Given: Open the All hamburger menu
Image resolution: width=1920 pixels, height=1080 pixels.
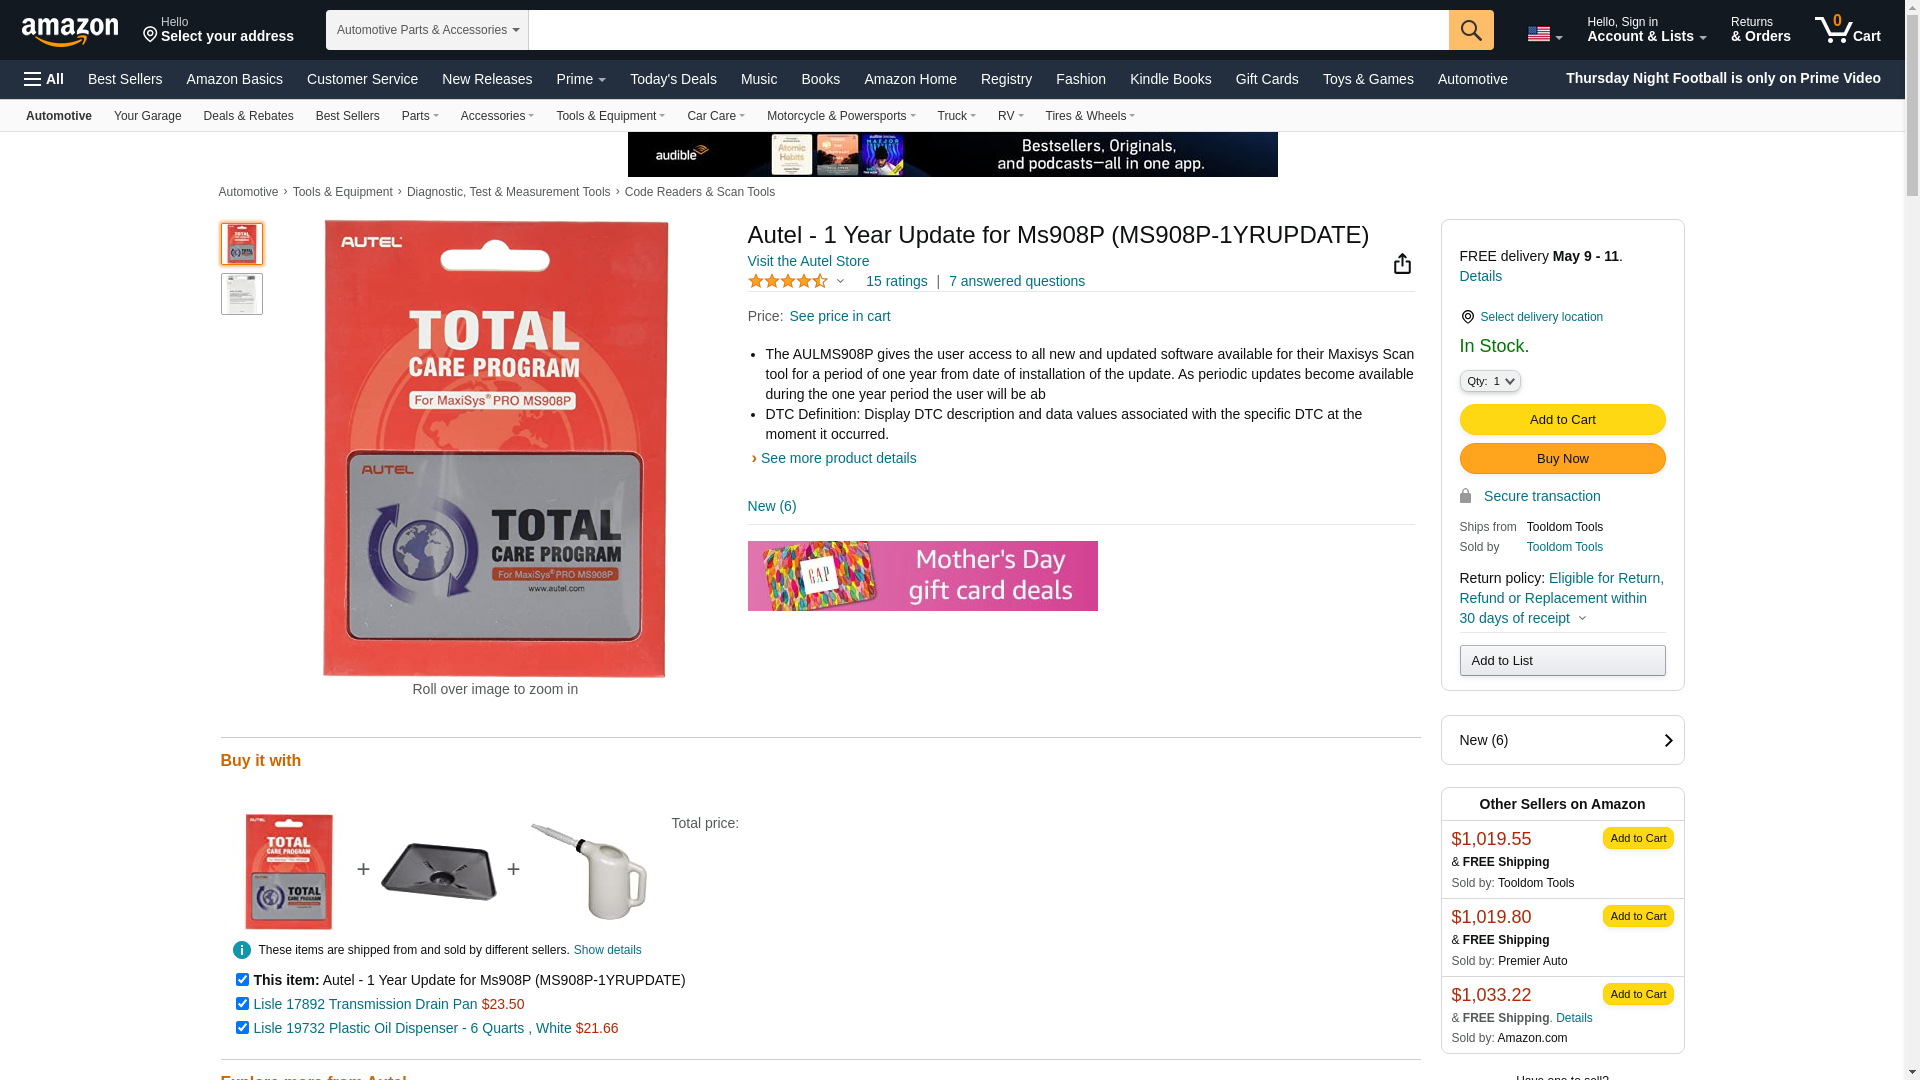Looking at the screenshot, I should tap(44, 79).
